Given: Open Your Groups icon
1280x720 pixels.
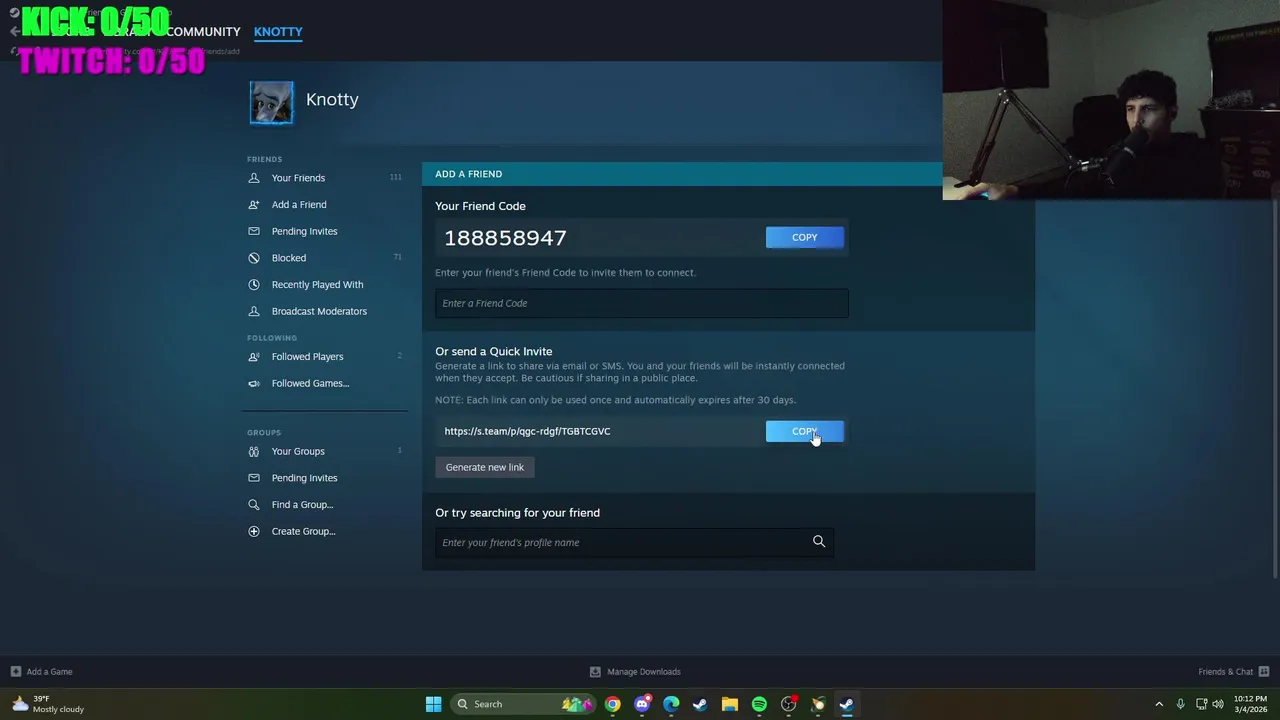Looking at the screenshot, I should pyautogui.click(x=254, y=451).
